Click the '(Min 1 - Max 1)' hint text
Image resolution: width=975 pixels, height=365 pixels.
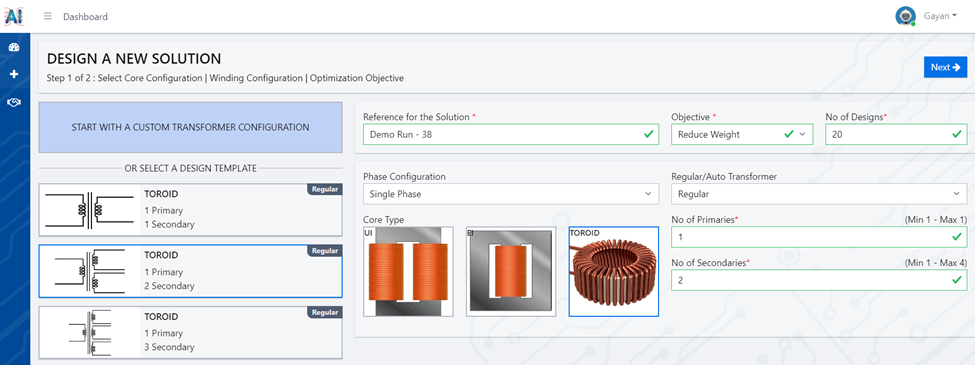click(x=936, y=220)
